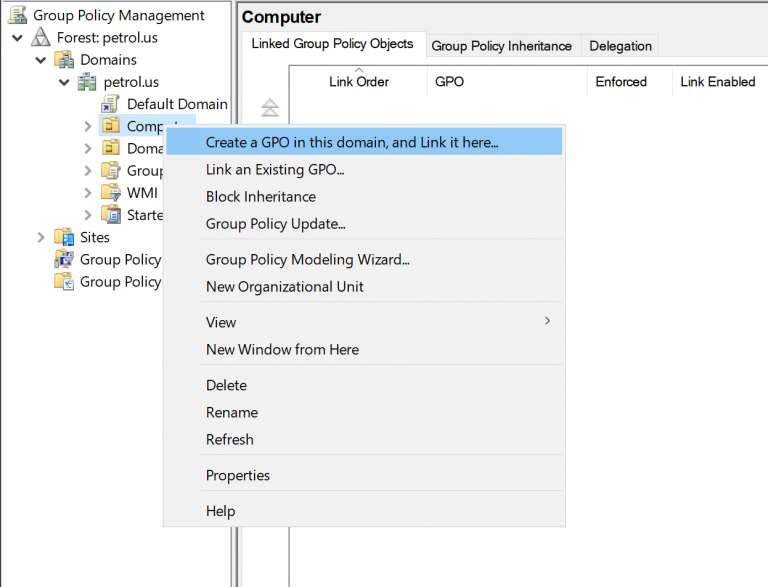Select the Sites tree label
The image size is (768, 587).
coord(95,237)
